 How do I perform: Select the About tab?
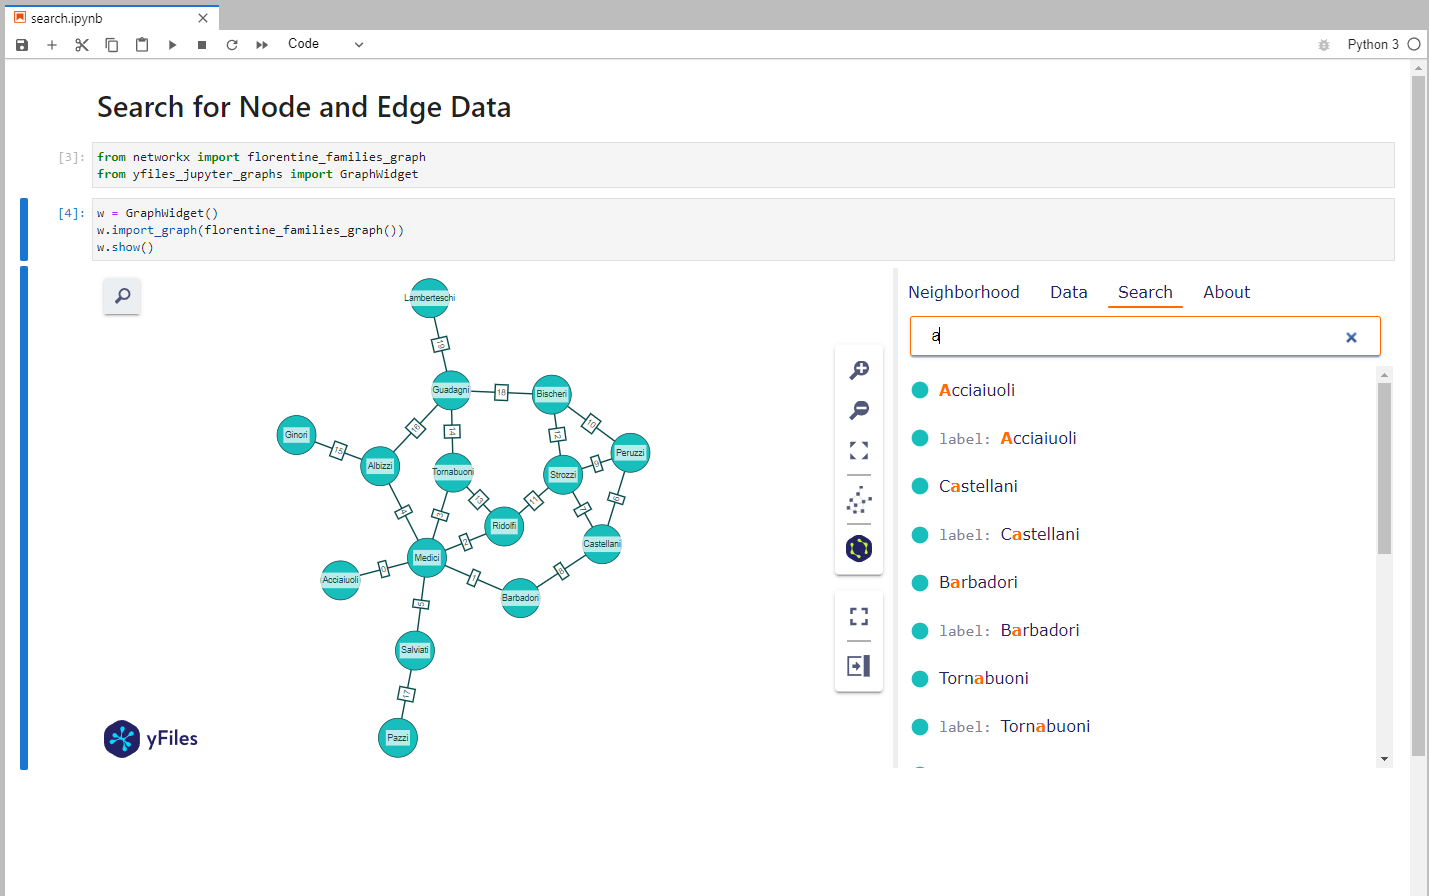tap(1226, 292)
